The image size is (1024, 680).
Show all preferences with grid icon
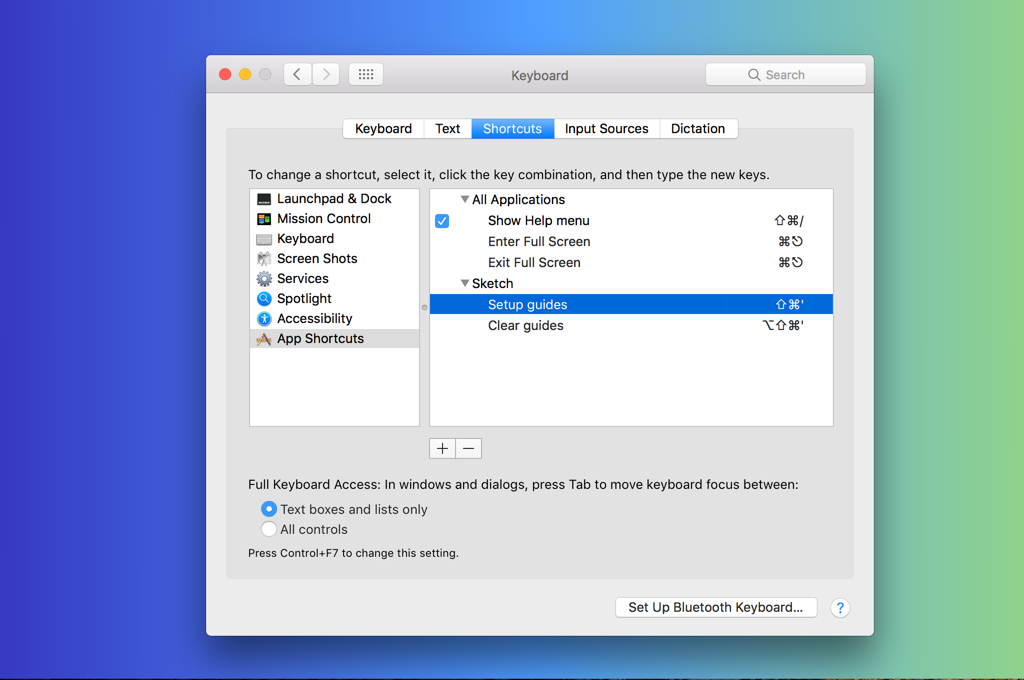click(x=366, y=74)
